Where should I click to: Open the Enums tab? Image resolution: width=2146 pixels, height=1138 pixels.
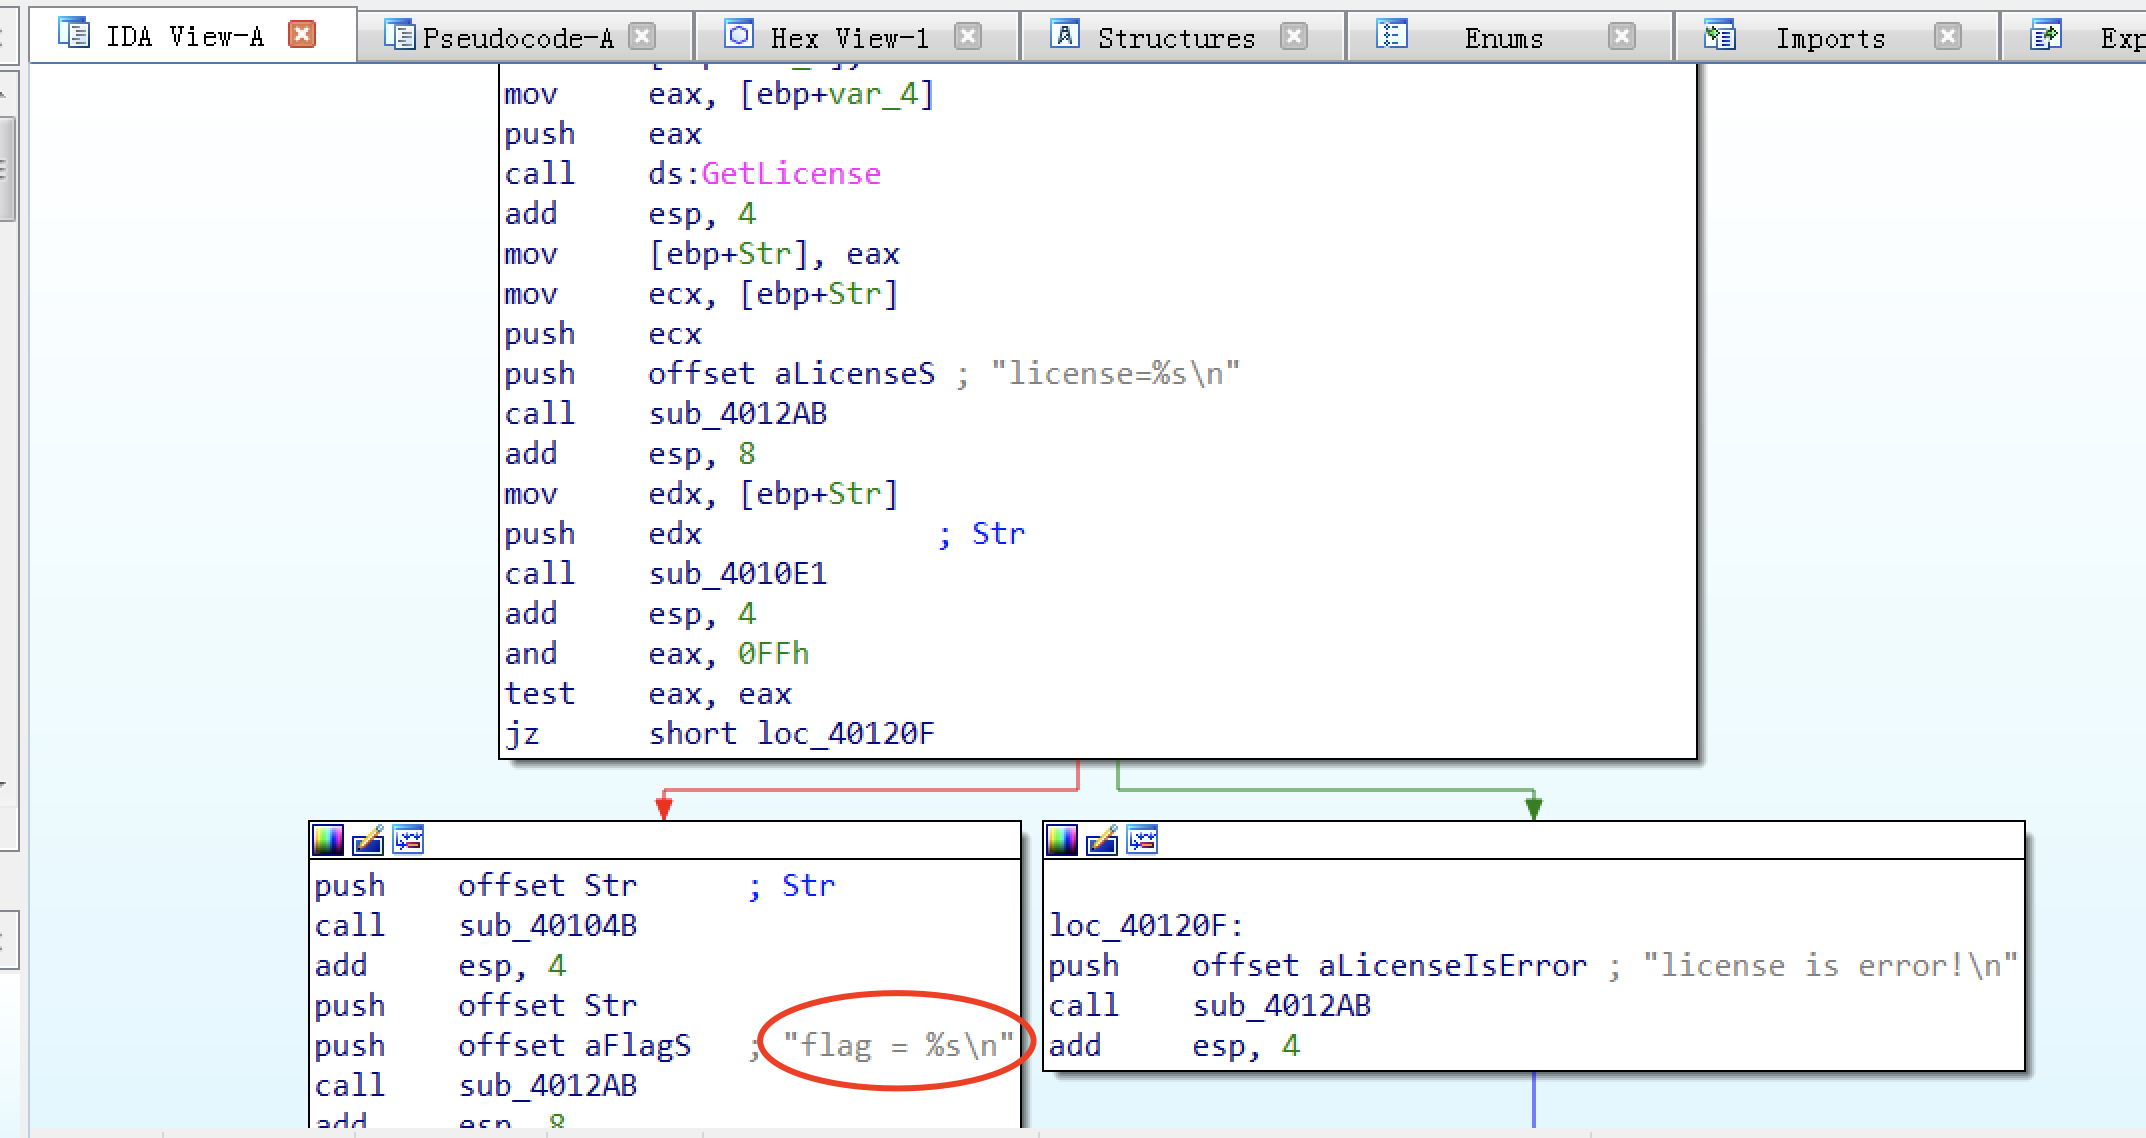[x=1503, y=38]
